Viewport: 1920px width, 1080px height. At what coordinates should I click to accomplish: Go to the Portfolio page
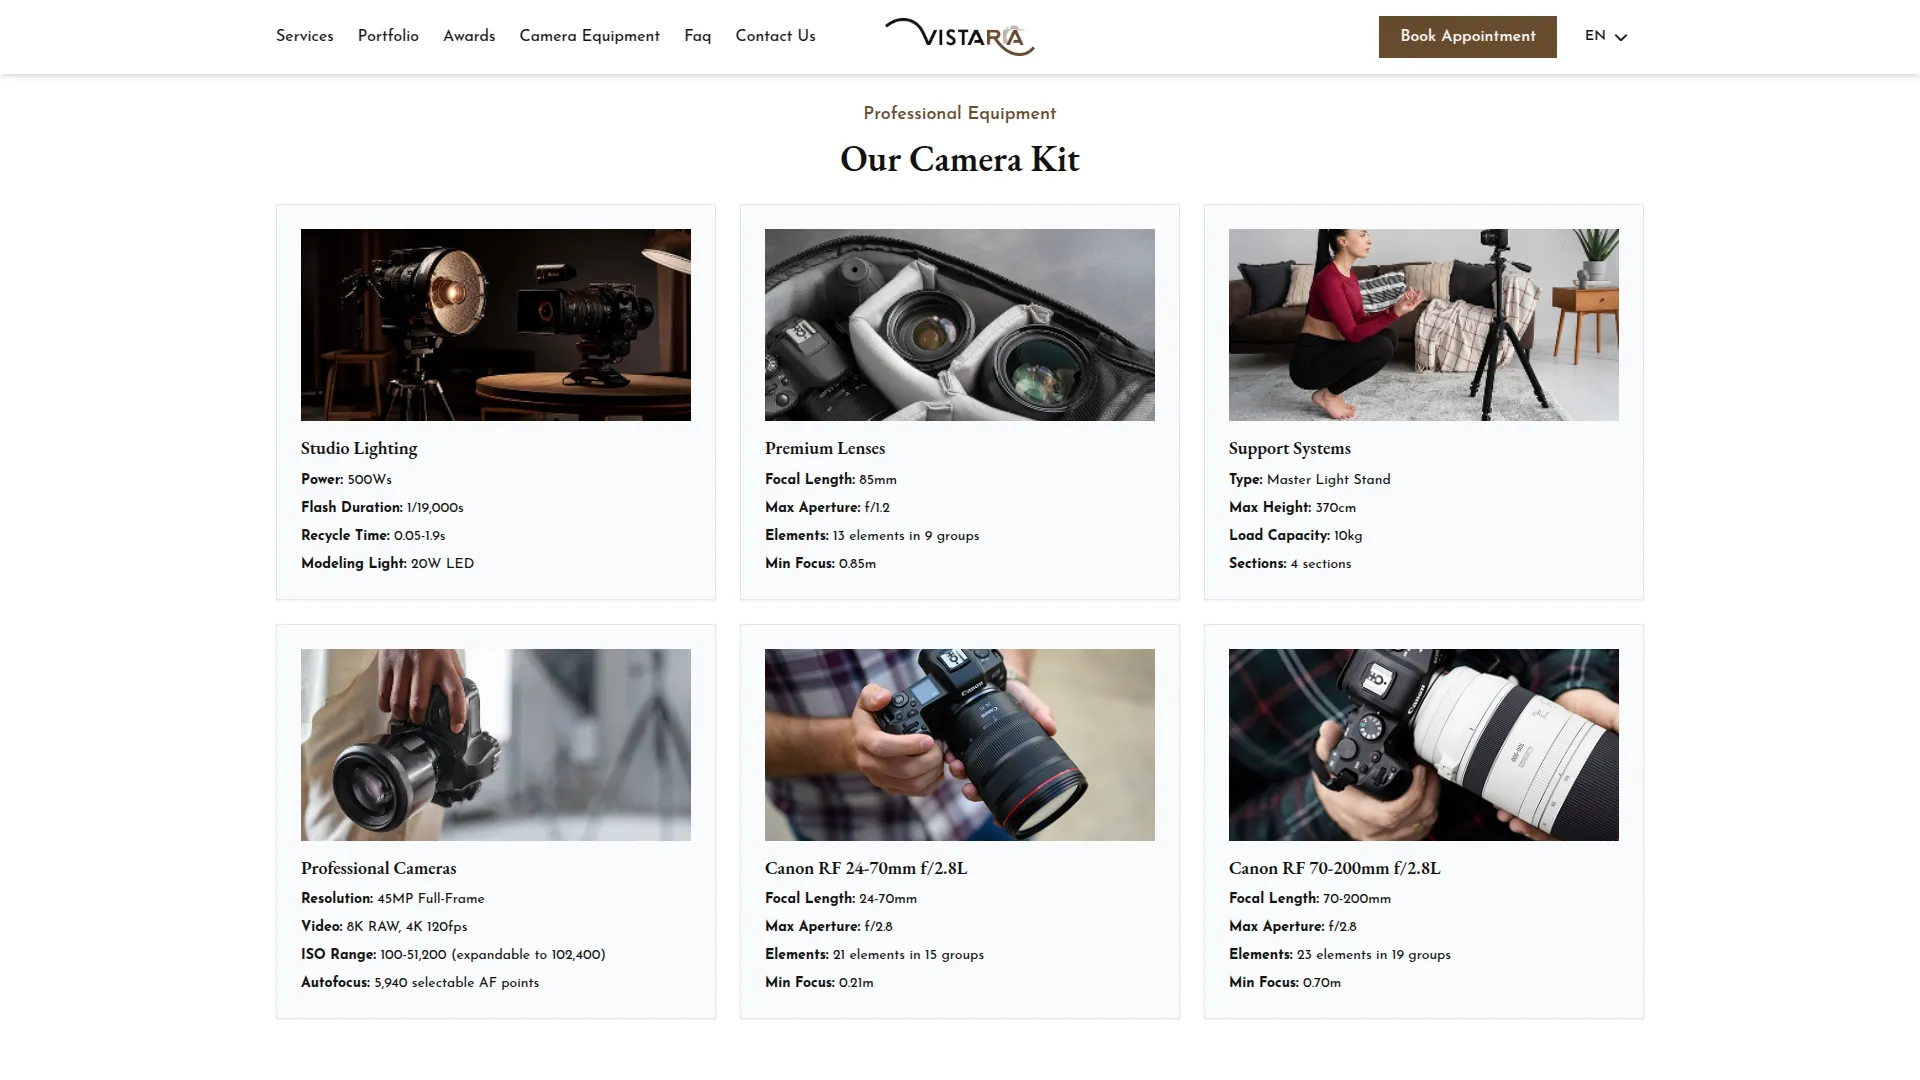click(x=388, y=36)
